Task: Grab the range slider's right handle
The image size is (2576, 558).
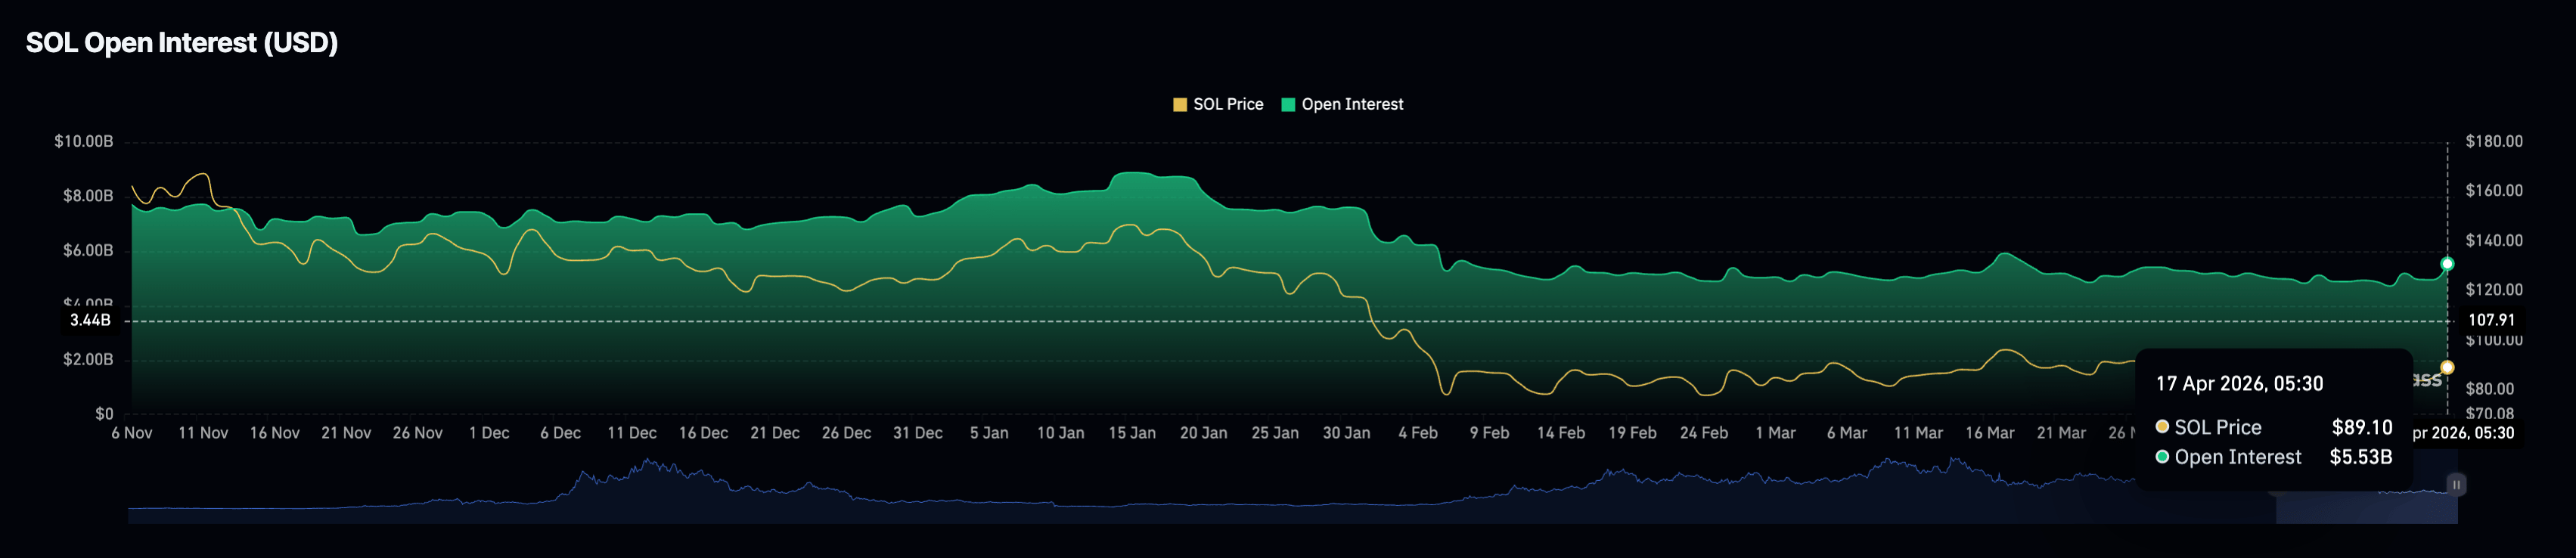Action: point(2456,485)
